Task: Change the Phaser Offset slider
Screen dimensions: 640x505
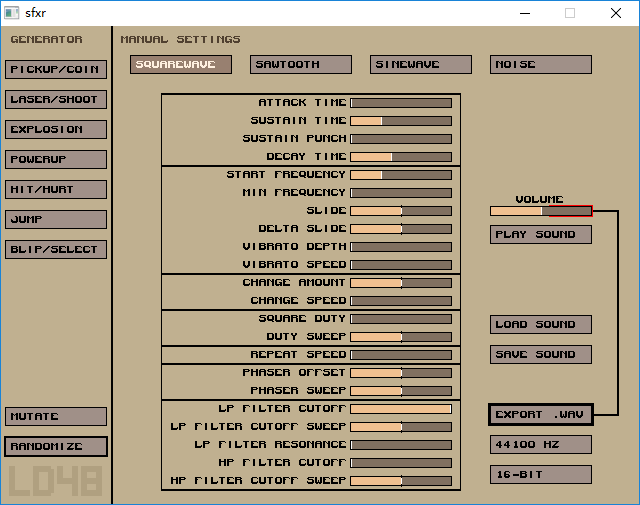Action: click(401, 373)
